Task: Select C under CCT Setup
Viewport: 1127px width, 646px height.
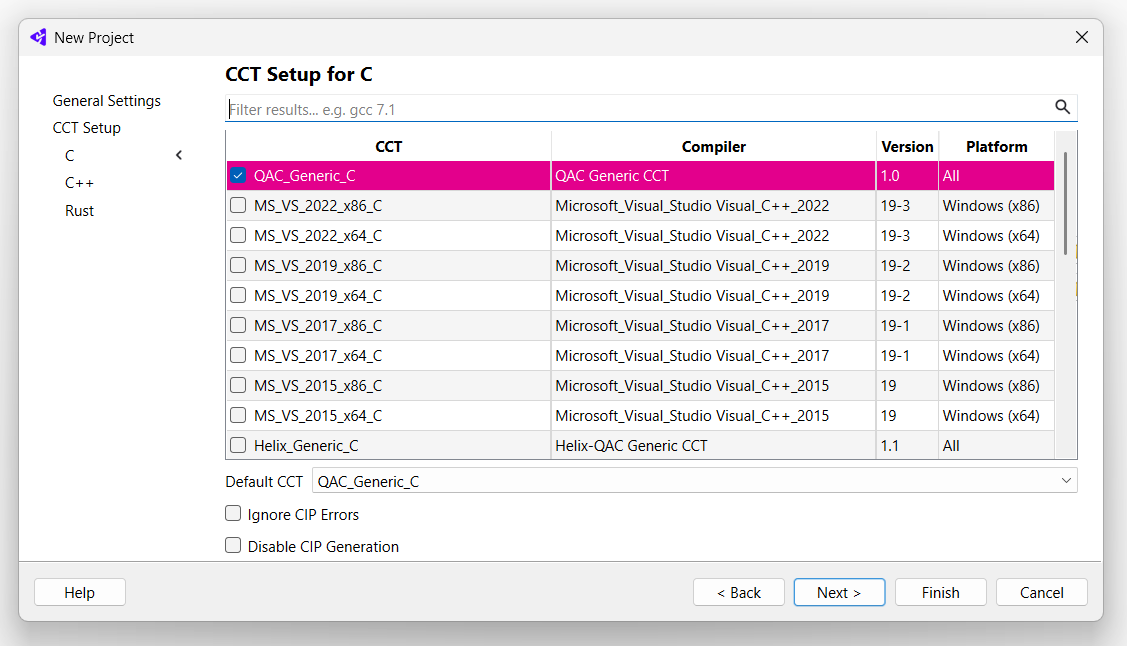Action: (70, 155)
